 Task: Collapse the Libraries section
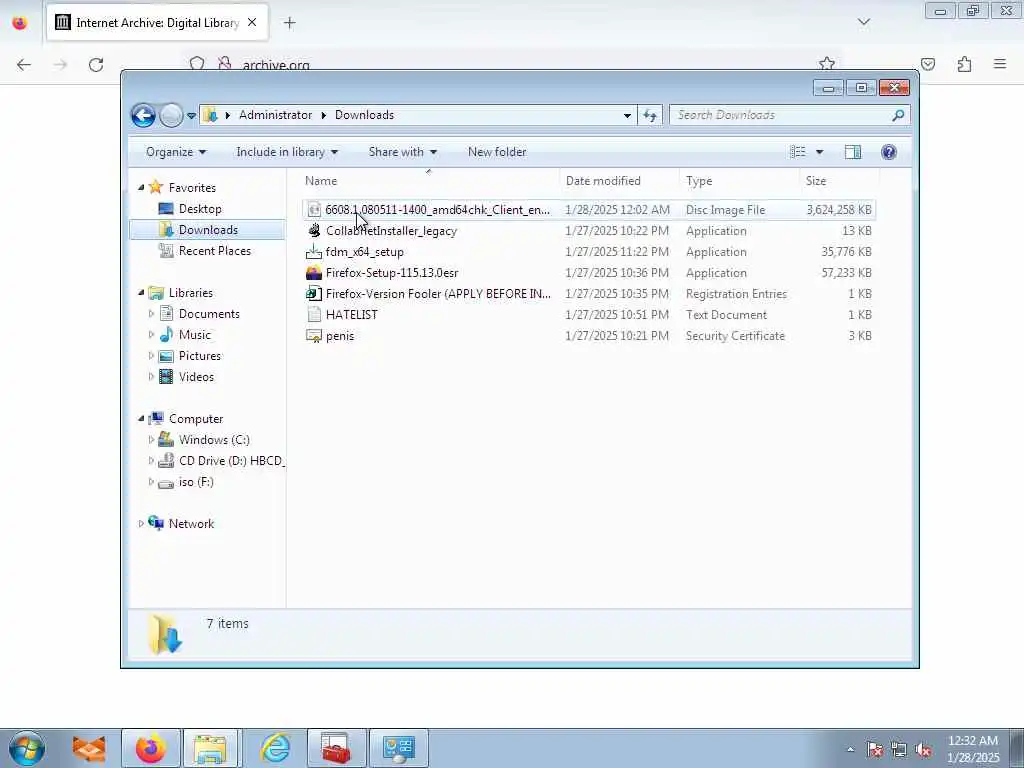[x=141, y=293]
